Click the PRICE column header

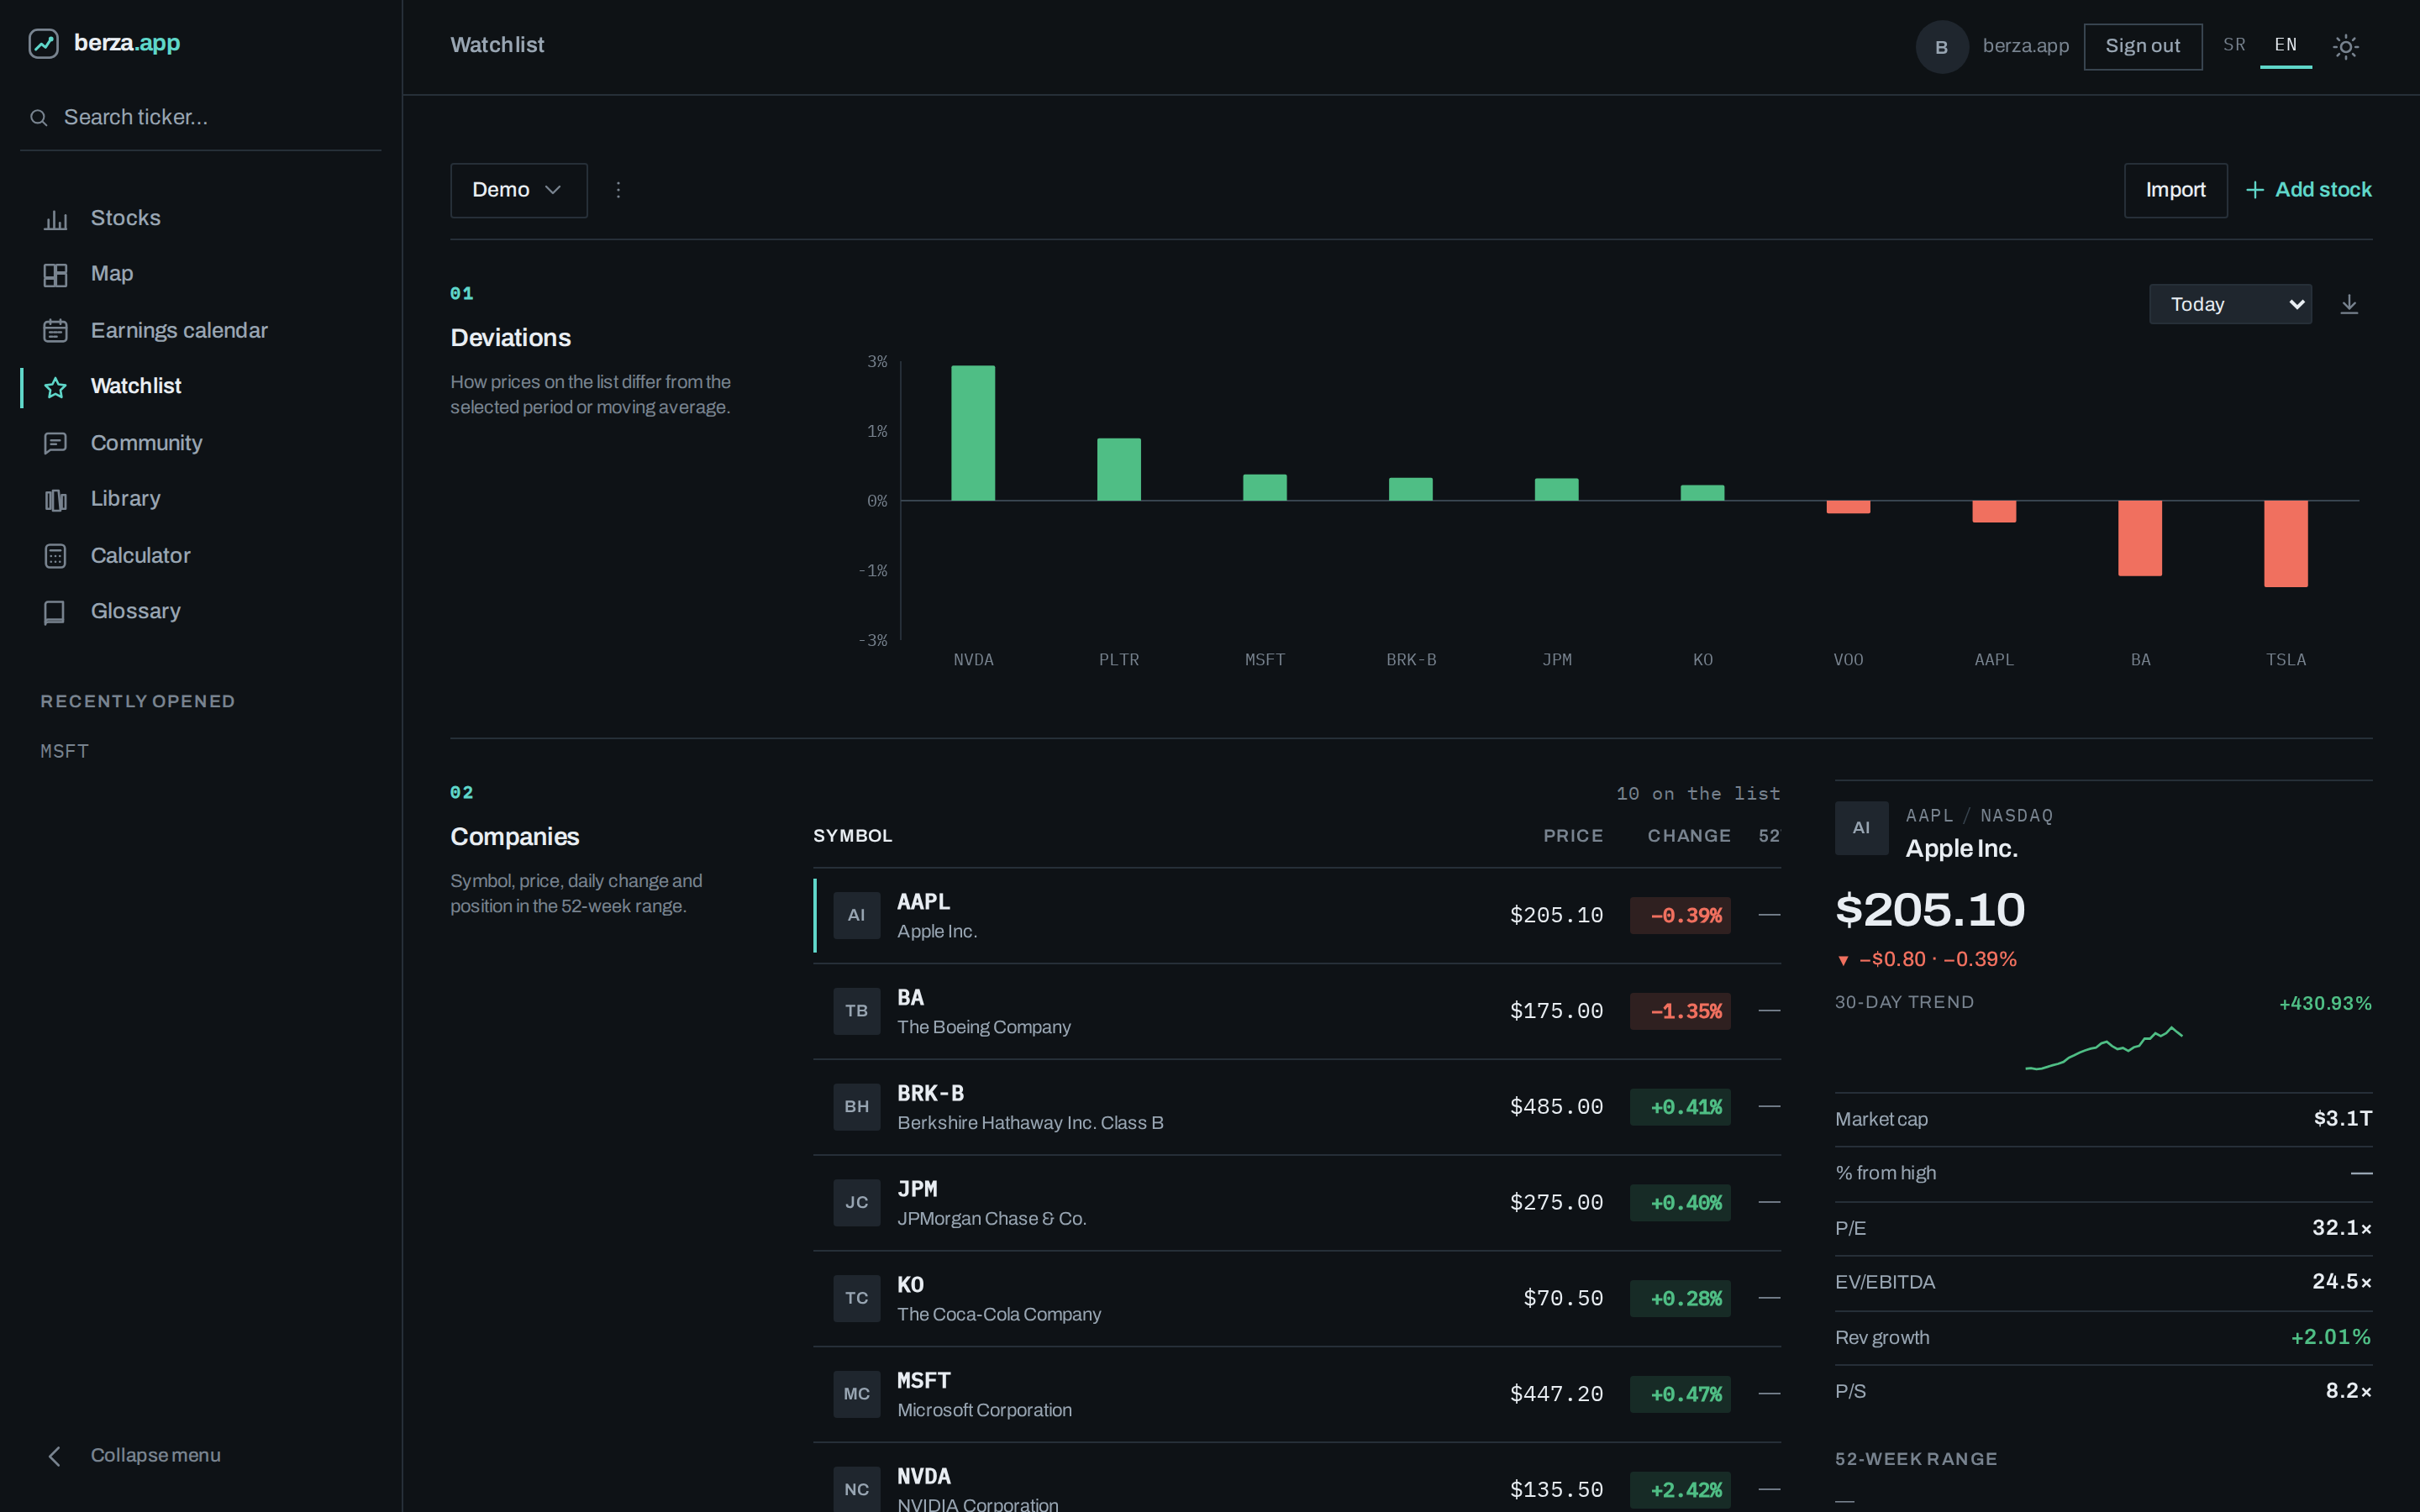1572,836
